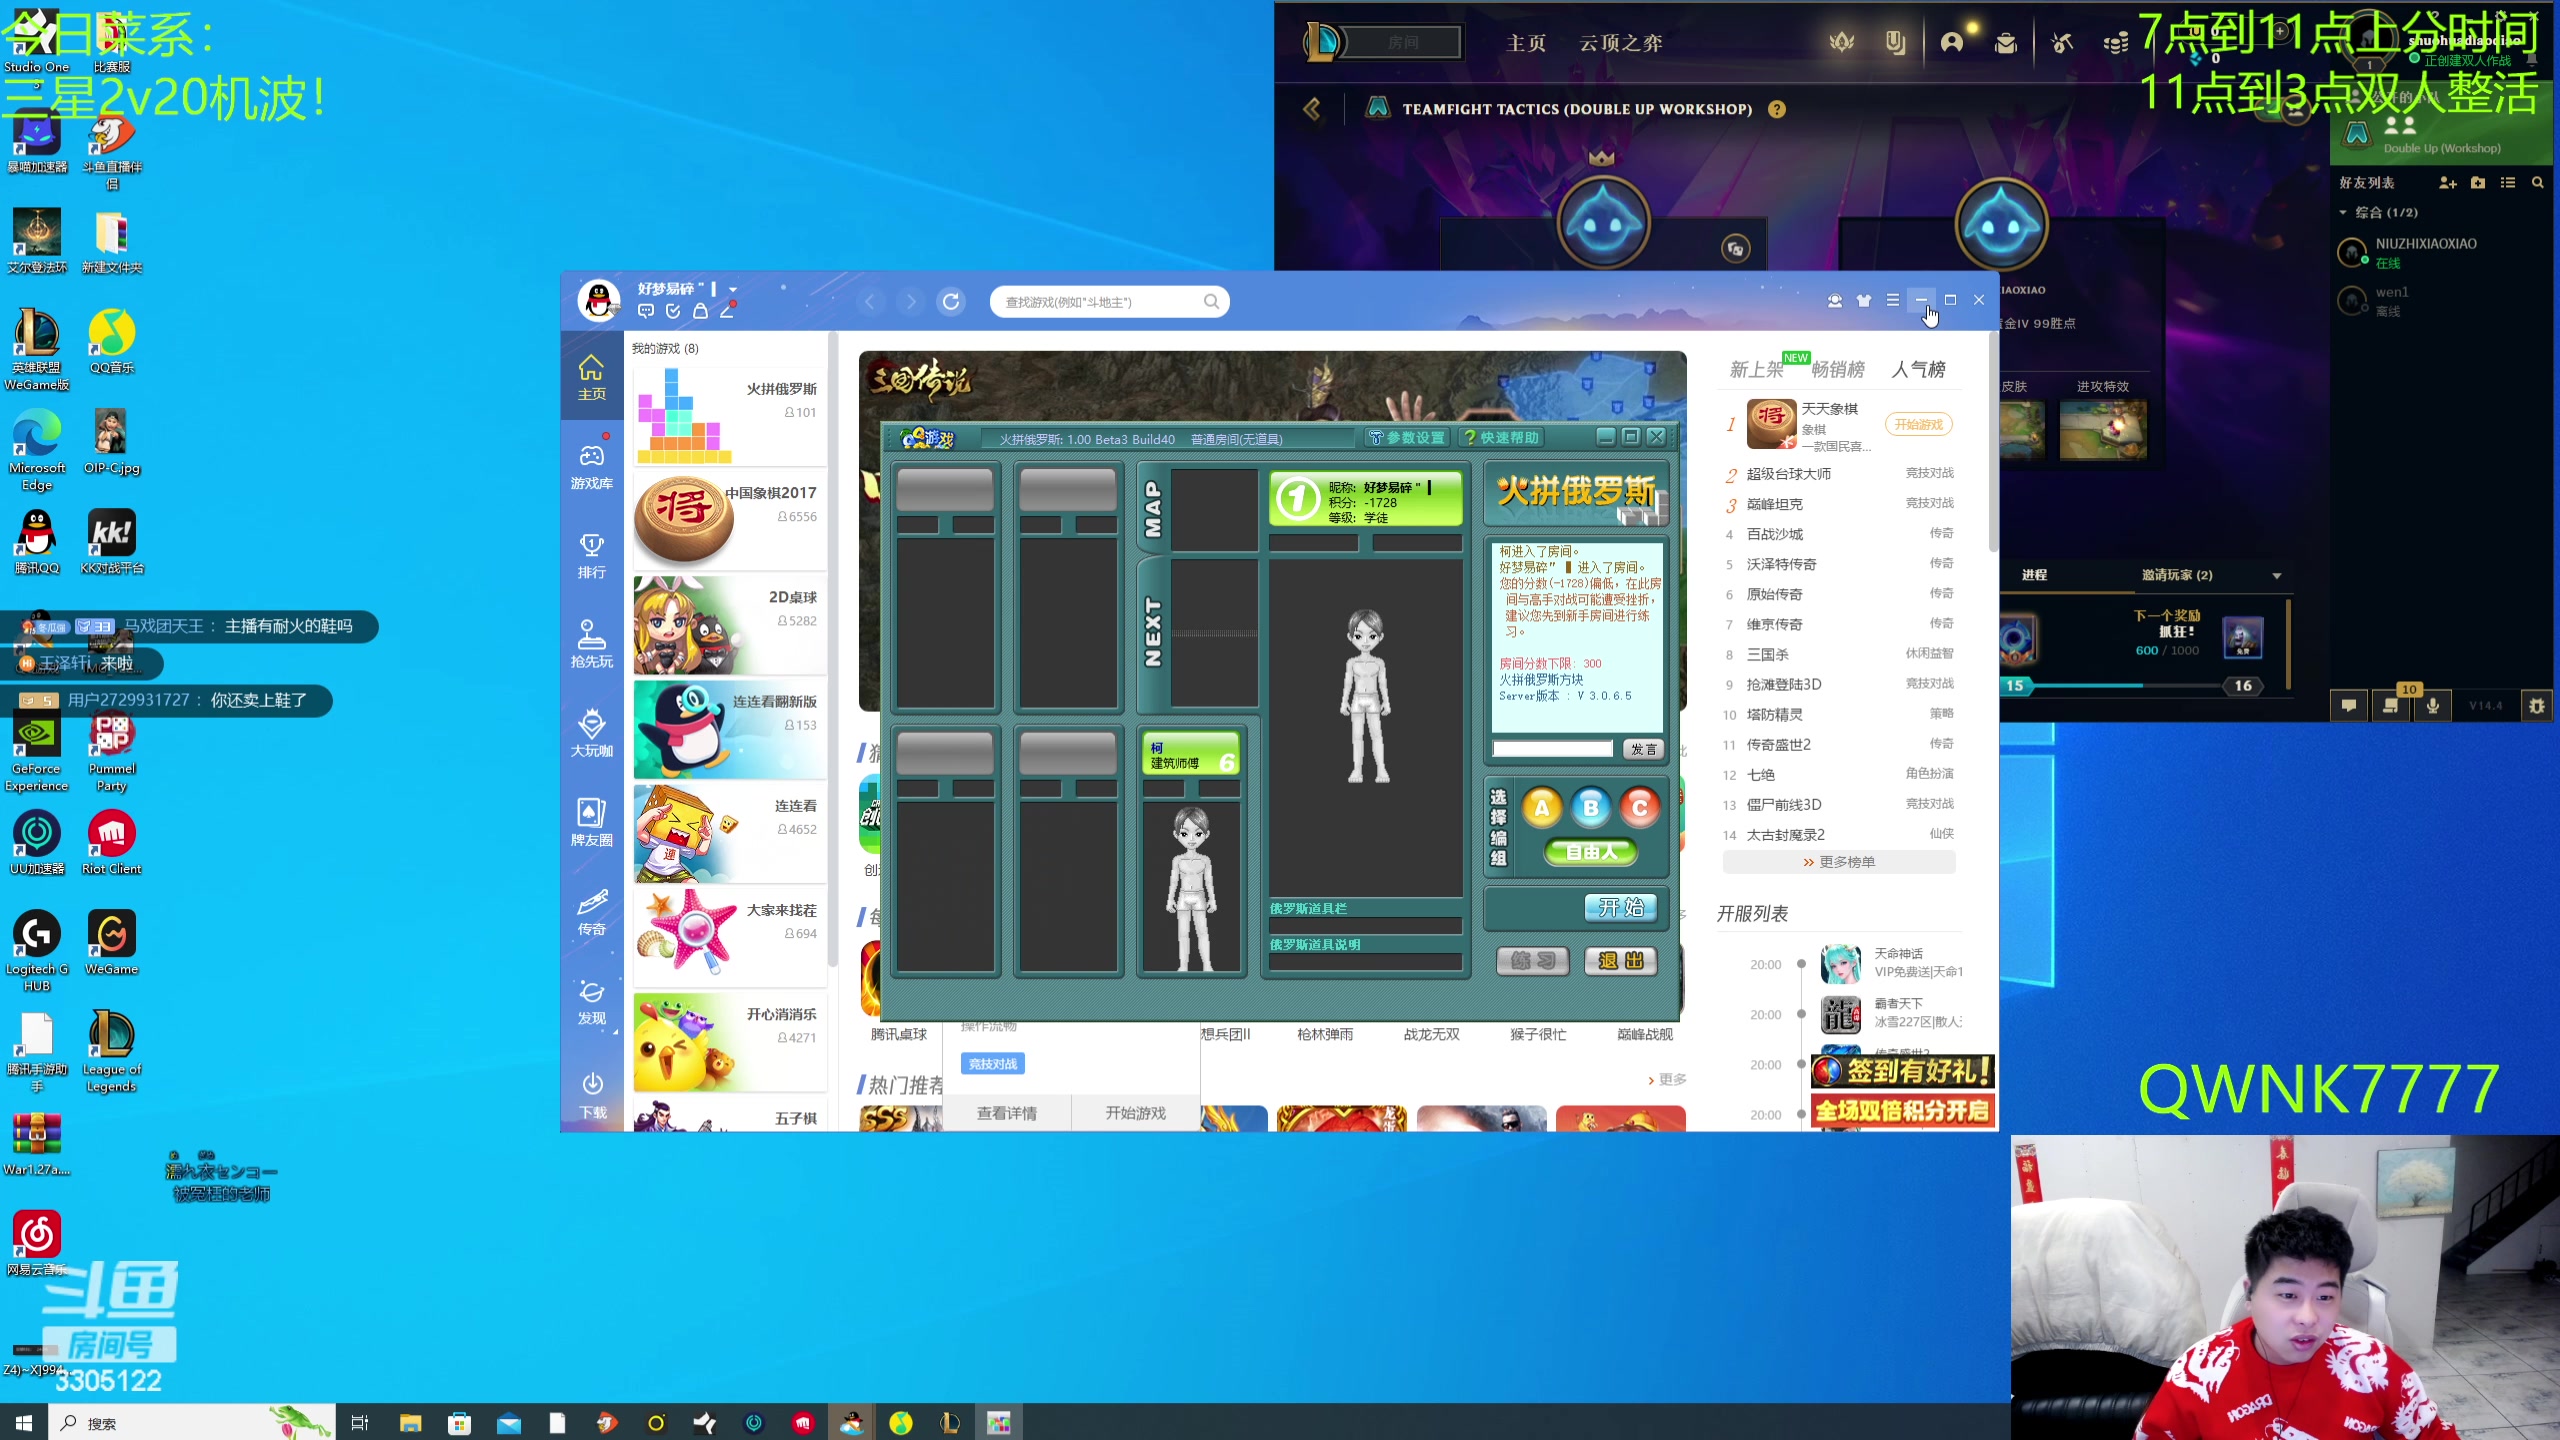Search friends in League friends list
The image size is (2560, 1440).
[2537, 183]
